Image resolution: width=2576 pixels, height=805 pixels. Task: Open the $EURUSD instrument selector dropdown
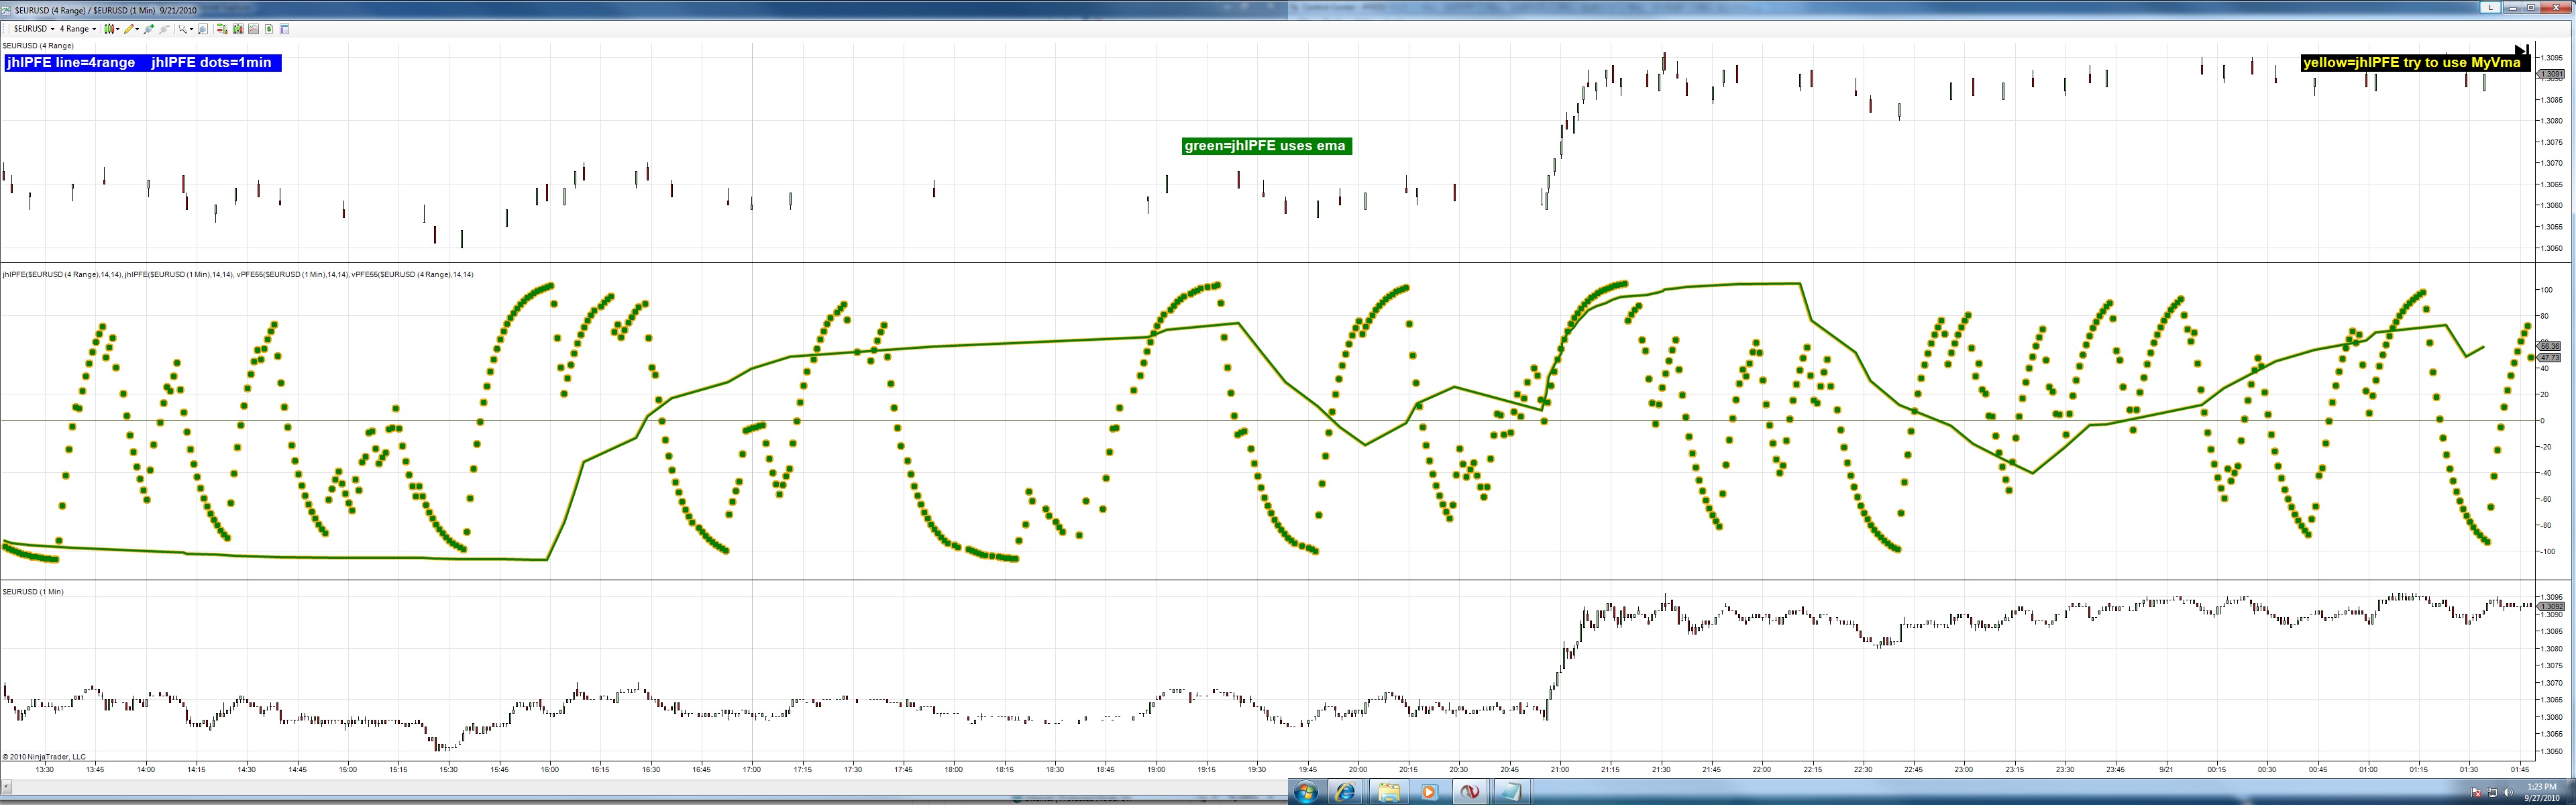click(34, 29)
